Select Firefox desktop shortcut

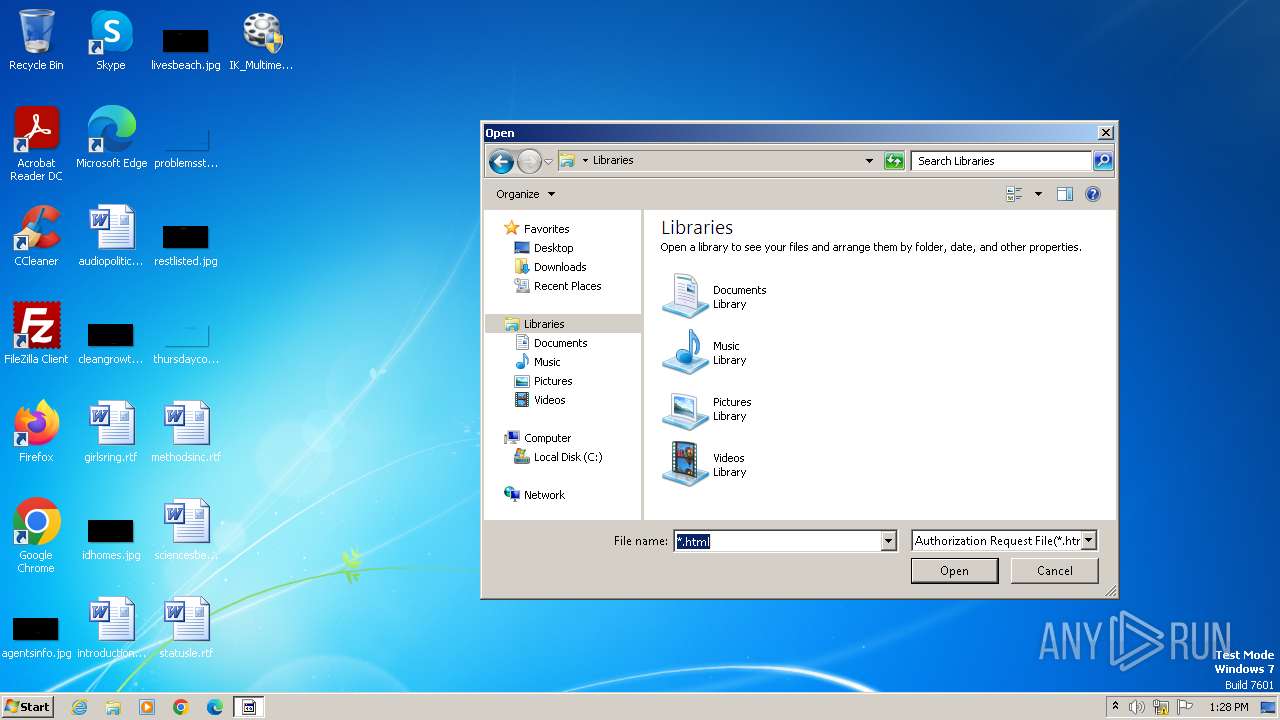point(36,432)
